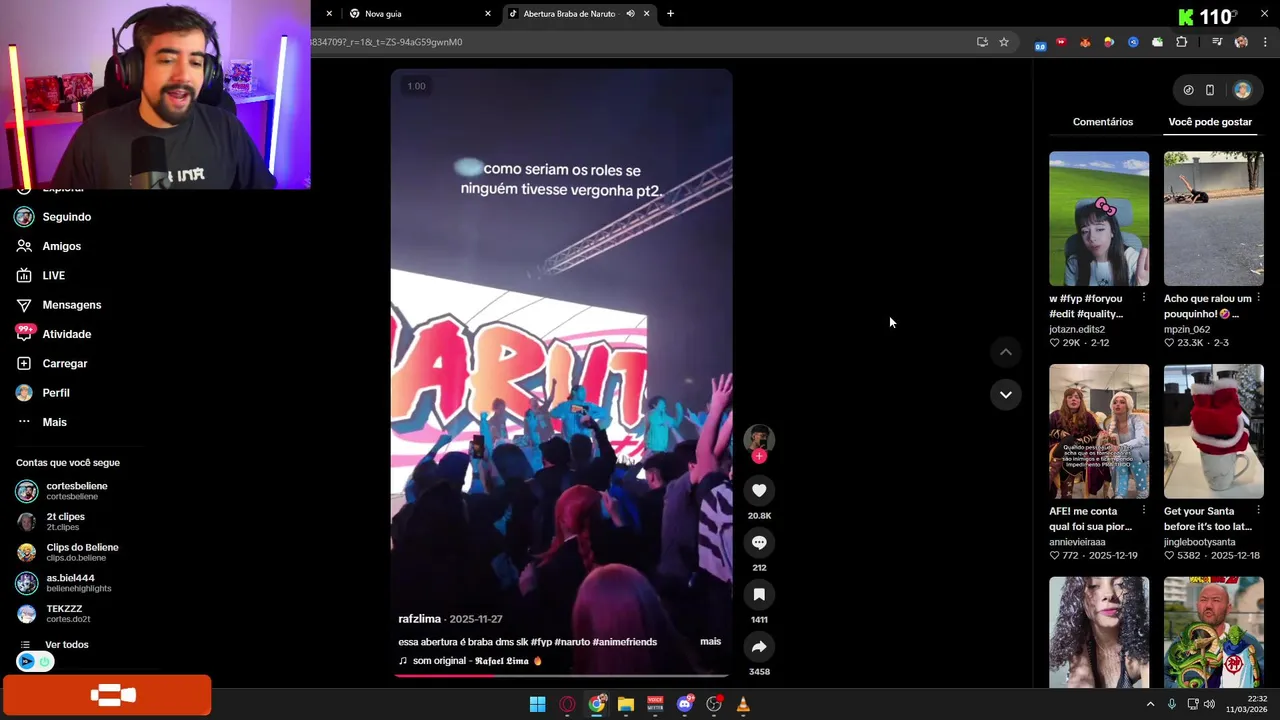Open the Chrome media control icon
1280x720 pixels.
[1217, 42]
